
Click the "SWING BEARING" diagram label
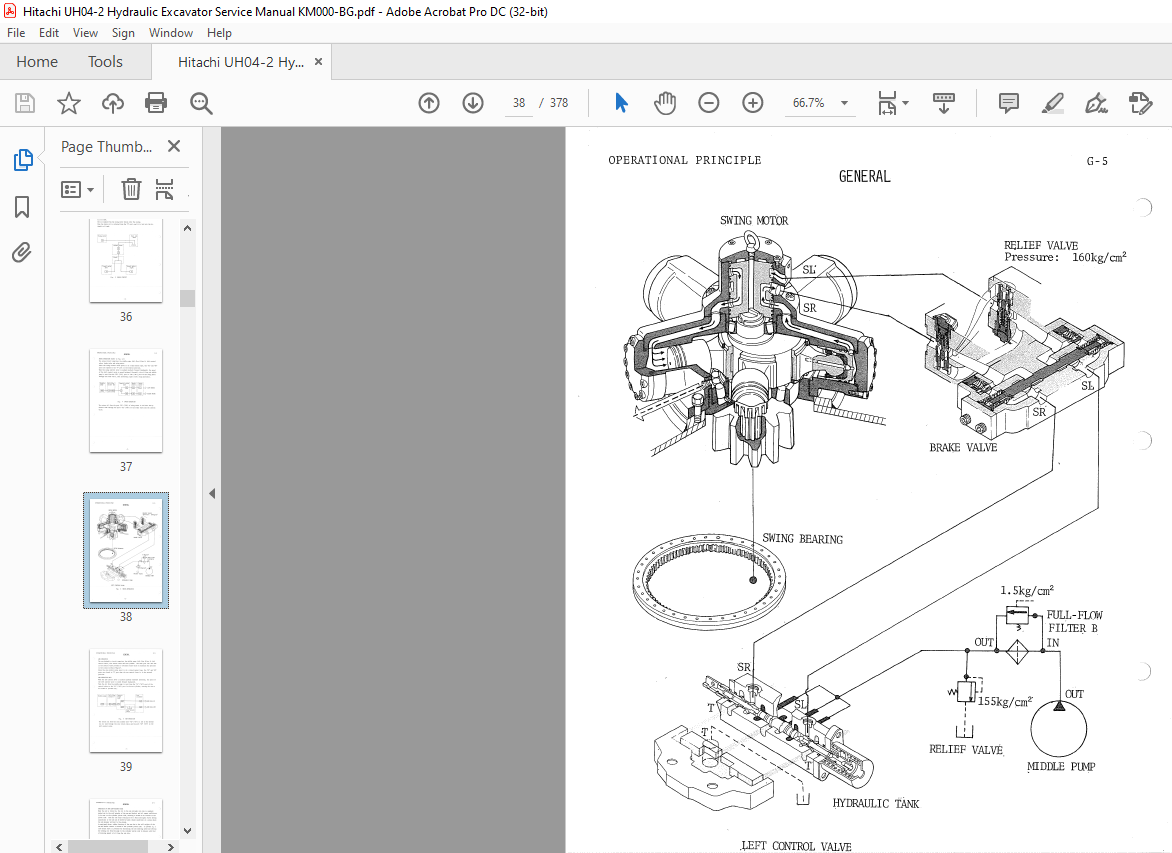point(802,539)
